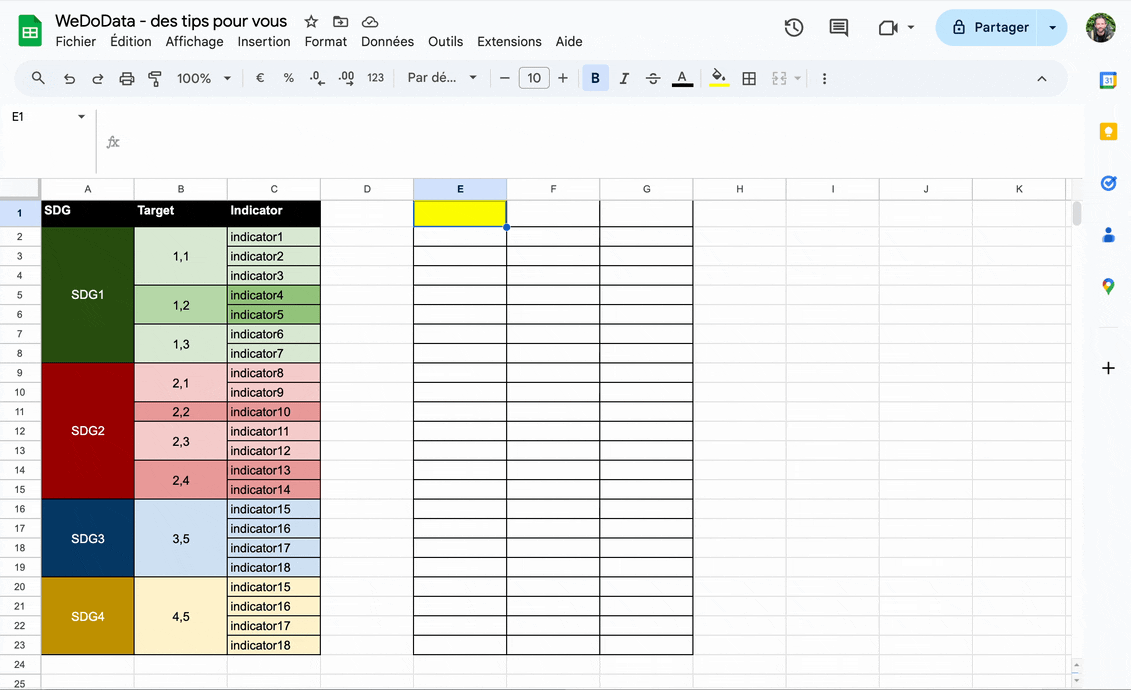The image size is (1131, 690).
Task: Open the cell name box dropdown
Action: tap(82, 117)
